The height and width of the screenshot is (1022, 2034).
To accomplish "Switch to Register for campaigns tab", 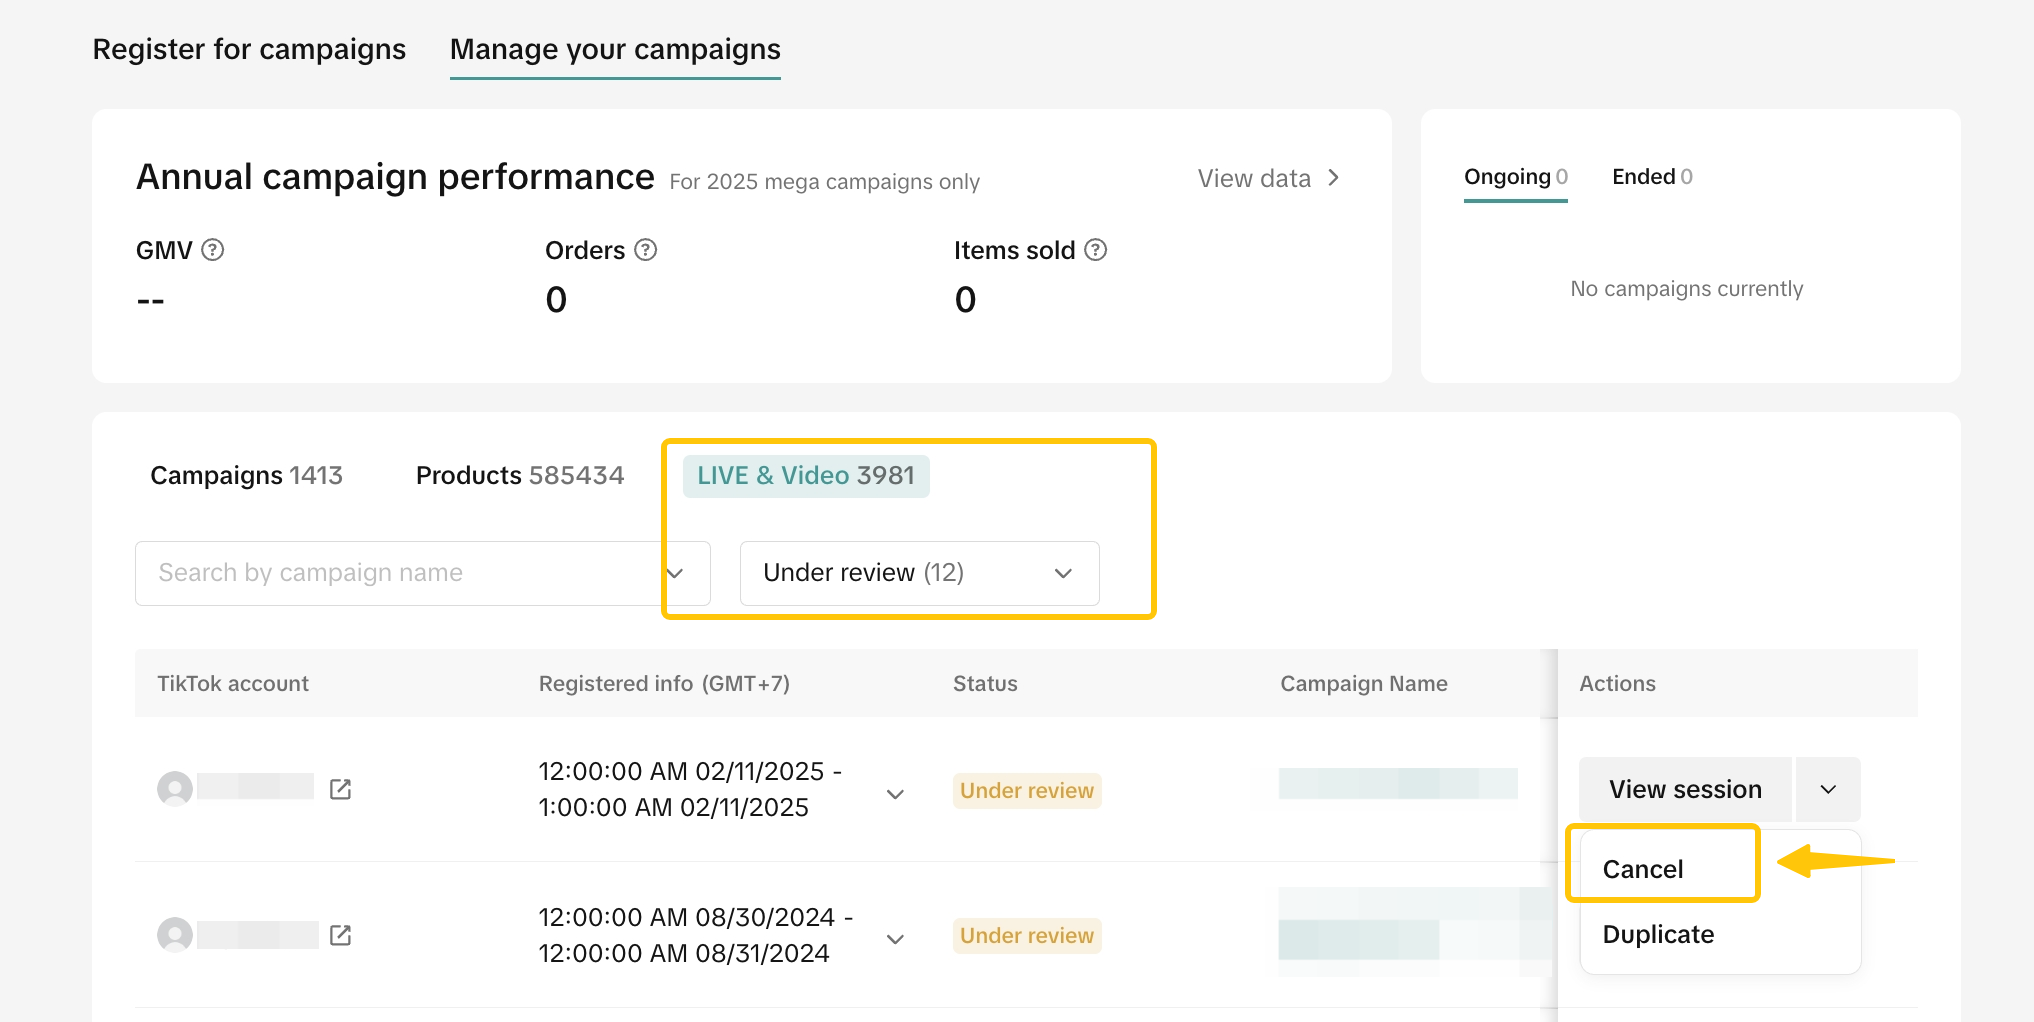I will coord(249,49).
